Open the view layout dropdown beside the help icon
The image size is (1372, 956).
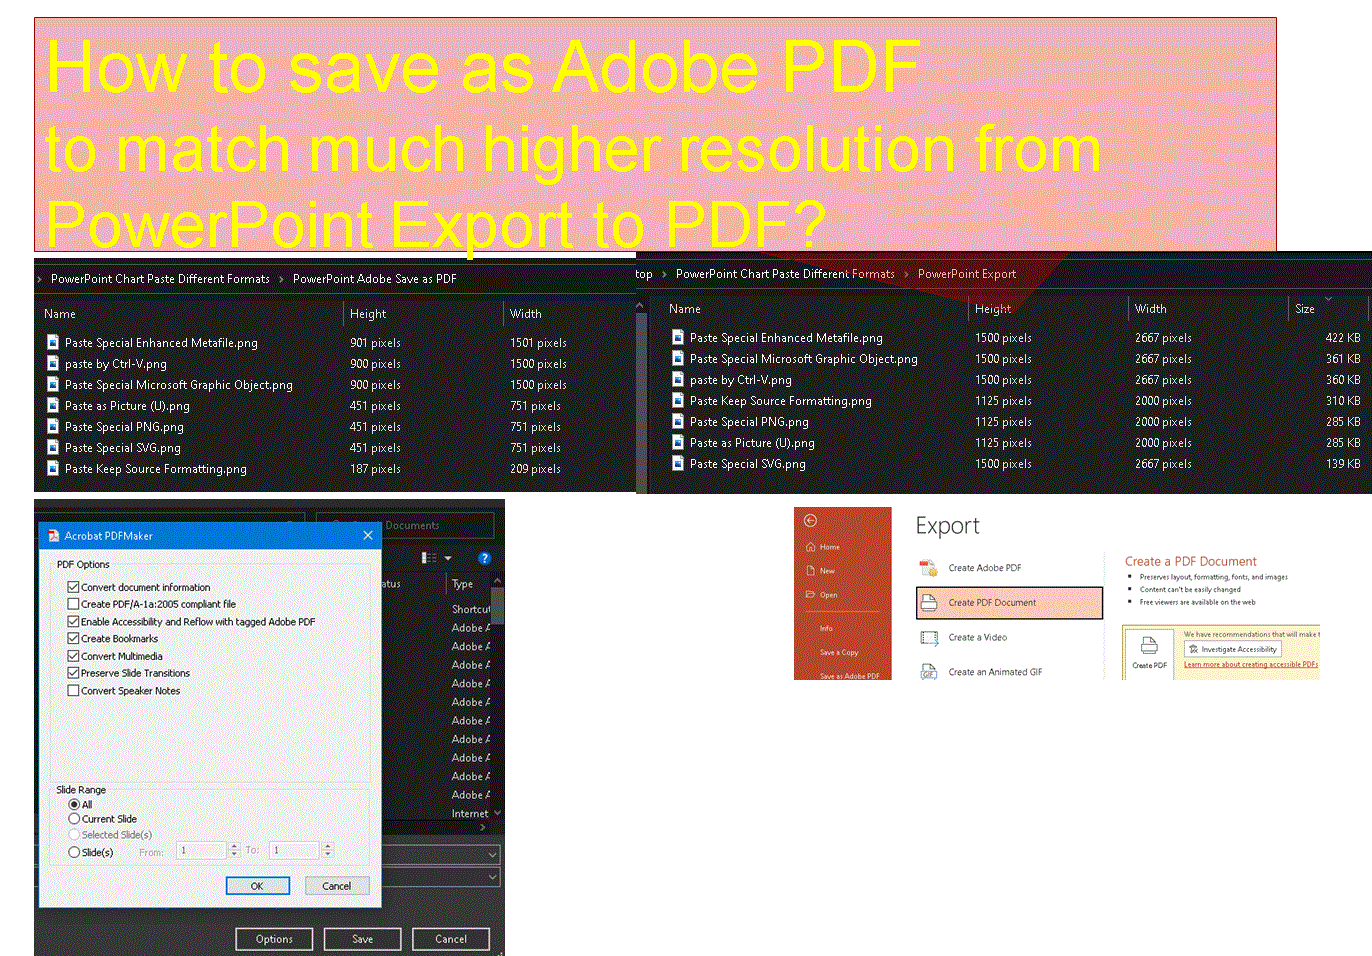pyautogui.click(x=448, y=558)
